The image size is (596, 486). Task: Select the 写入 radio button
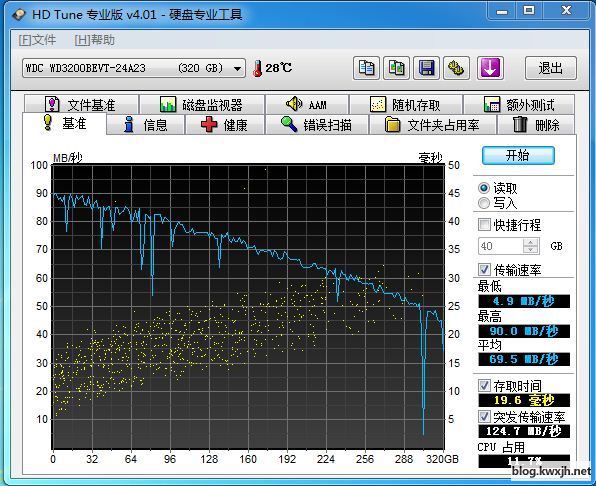click(x=484, y=203)
